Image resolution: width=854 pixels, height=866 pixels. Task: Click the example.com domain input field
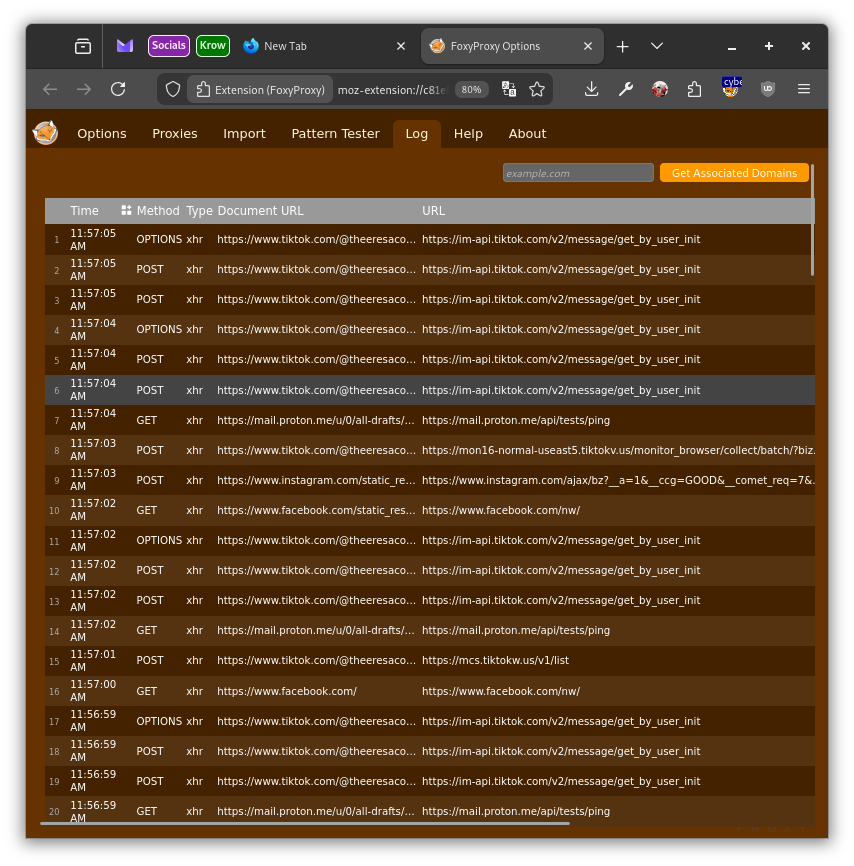[x=577, y=173]
